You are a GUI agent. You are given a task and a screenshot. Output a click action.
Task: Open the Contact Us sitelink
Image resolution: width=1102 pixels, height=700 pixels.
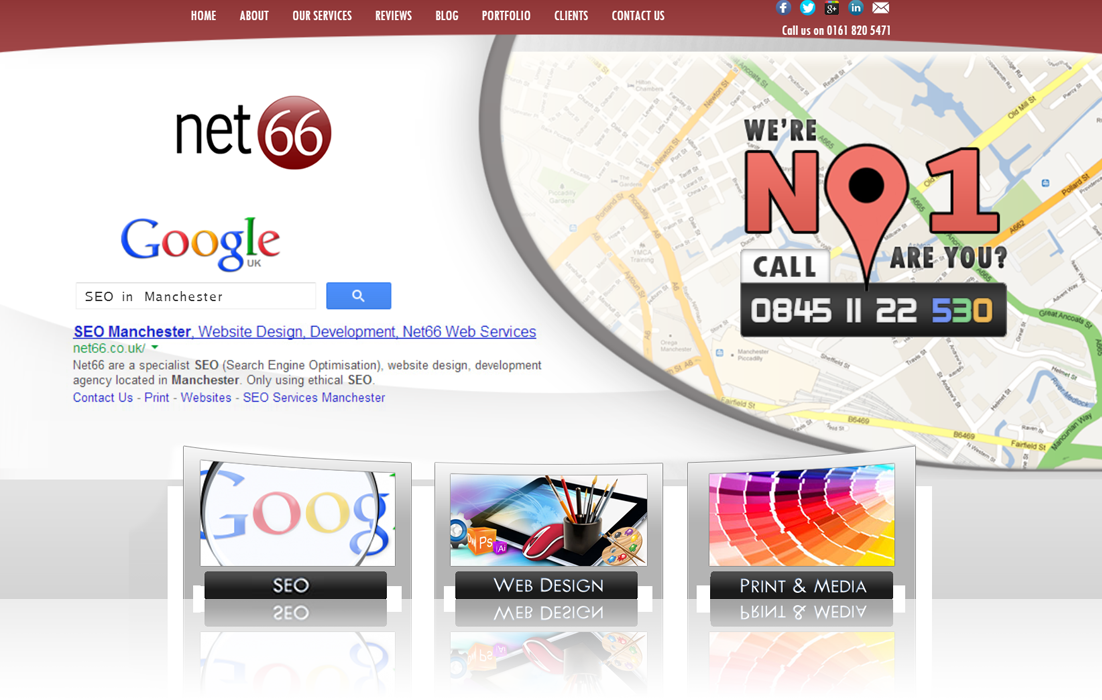point(103,398)
